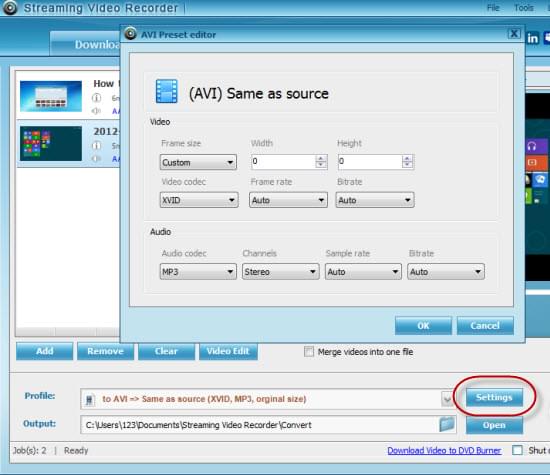
Task: Close the AVI Preset editor dialog
Action: [514, 34]
